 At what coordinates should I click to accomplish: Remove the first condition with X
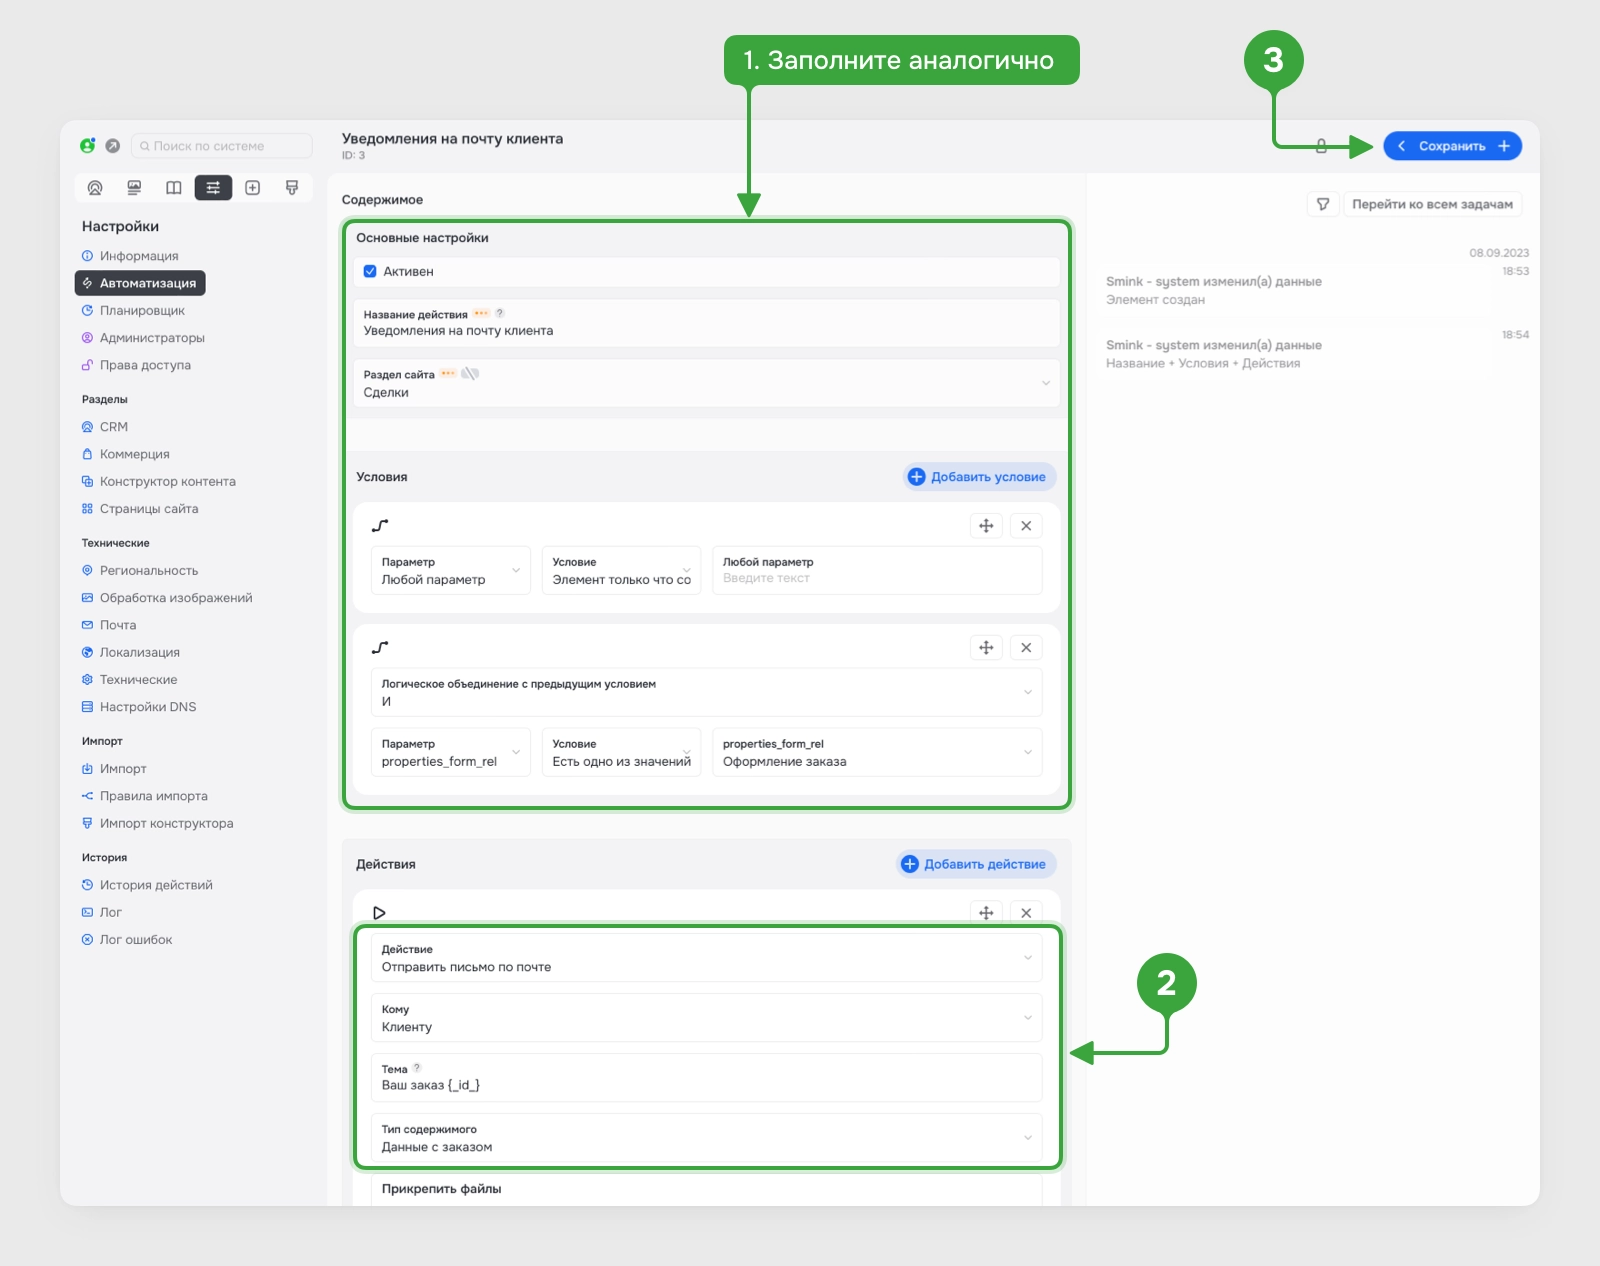tap(1026, 526)
